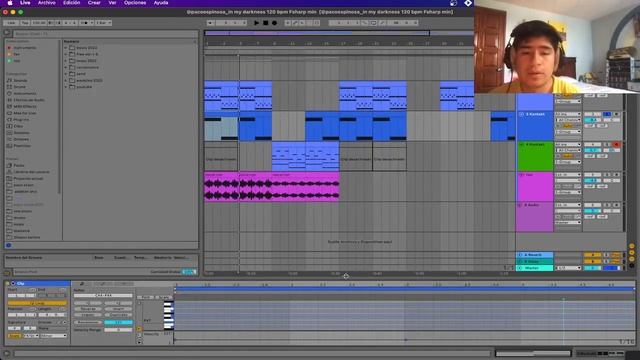Image resolution: width=640 pixels, height=360 pixels.
Task: Open the Live application menu
Action: [x=25, y=3]
